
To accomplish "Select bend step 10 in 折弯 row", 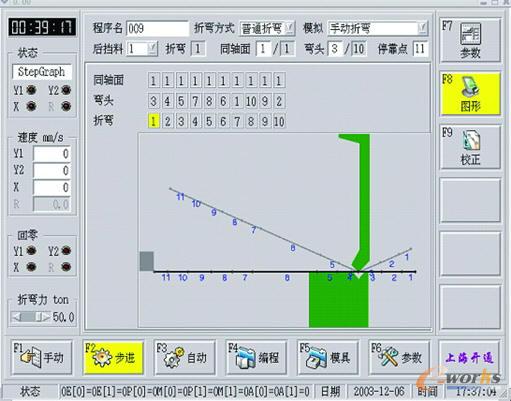I will click(279, 121).
